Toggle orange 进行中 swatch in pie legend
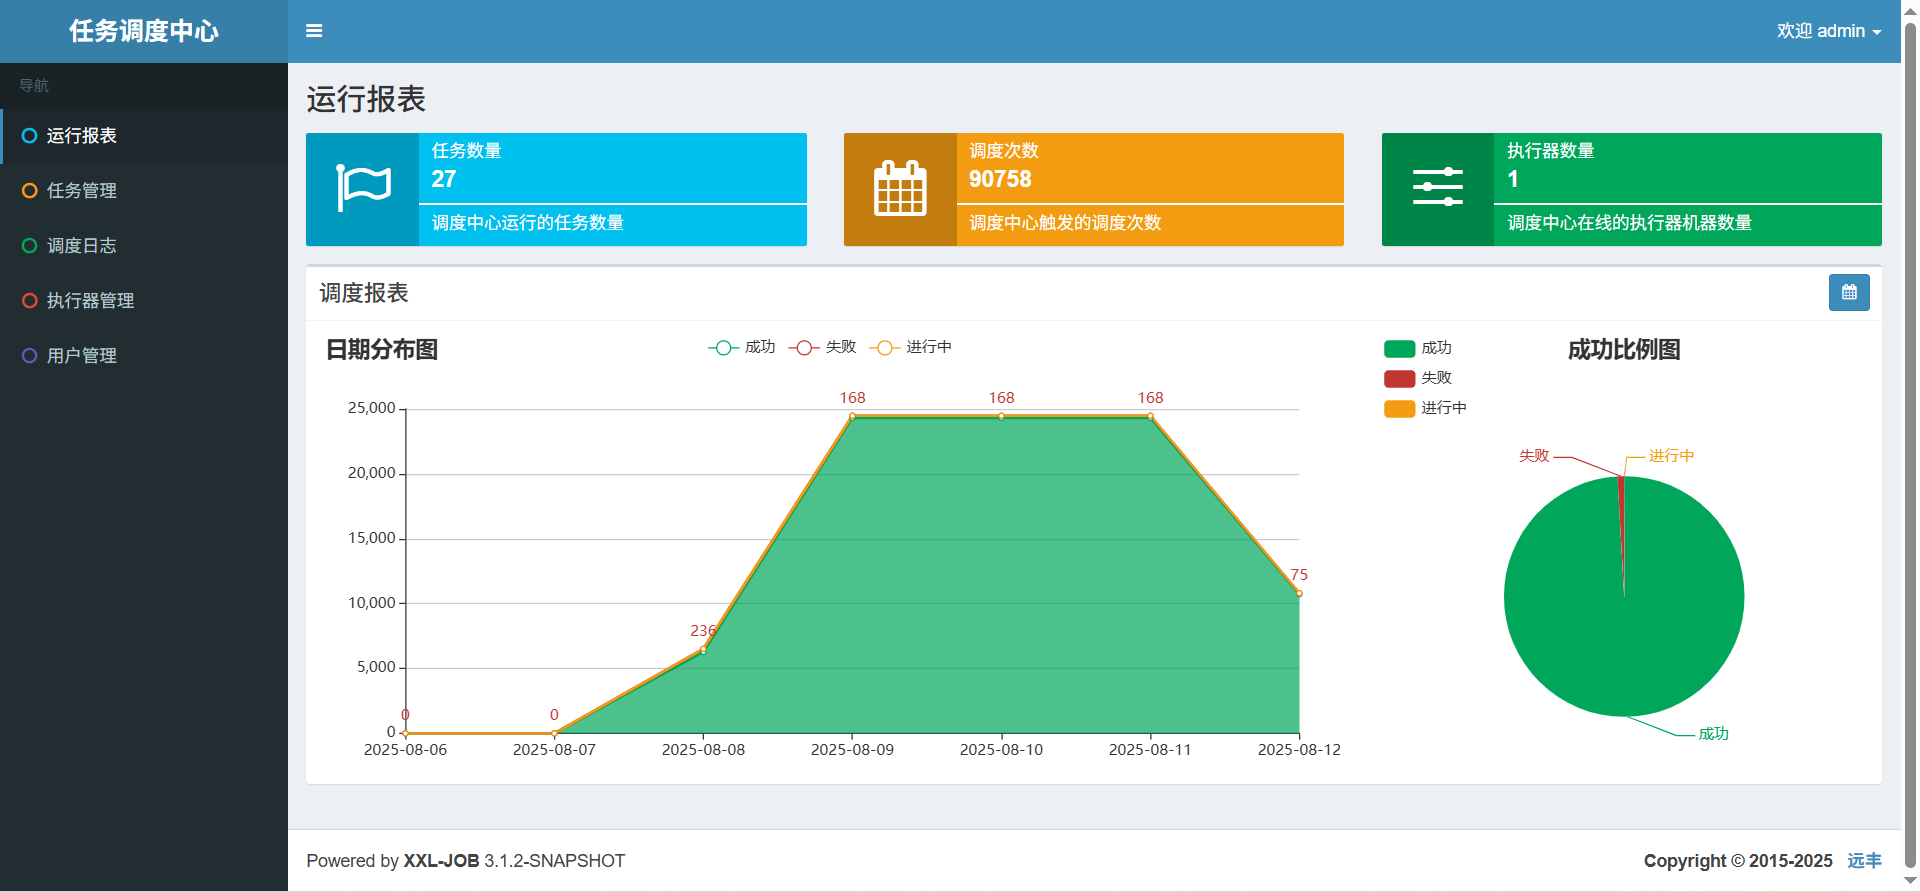 (1399, 408)
